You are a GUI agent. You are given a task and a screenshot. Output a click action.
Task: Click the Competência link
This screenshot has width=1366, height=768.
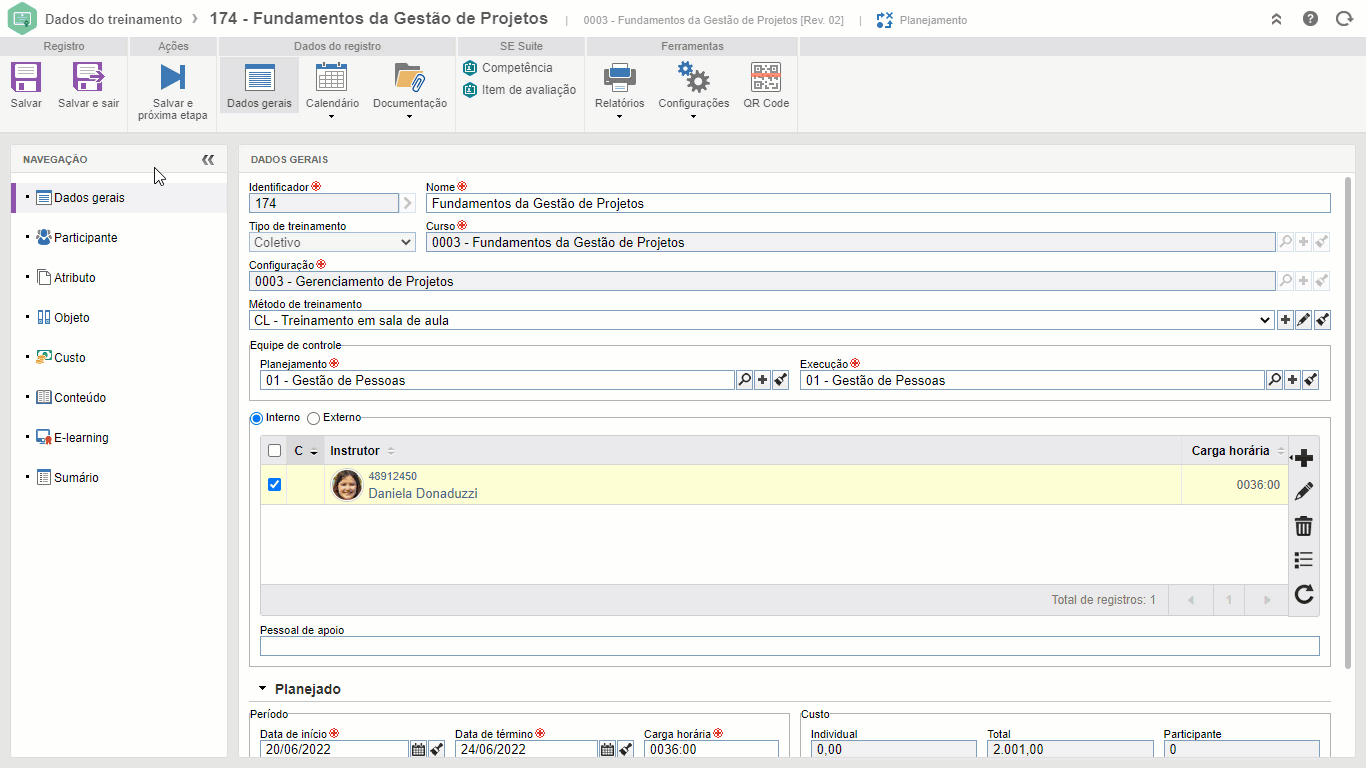pos(516,68)
